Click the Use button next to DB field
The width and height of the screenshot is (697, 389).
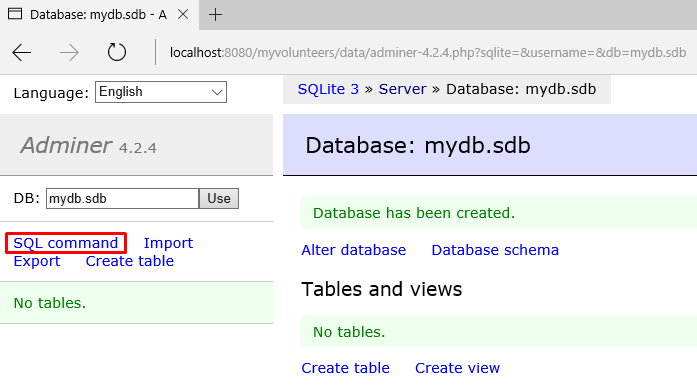coord(219,198)
